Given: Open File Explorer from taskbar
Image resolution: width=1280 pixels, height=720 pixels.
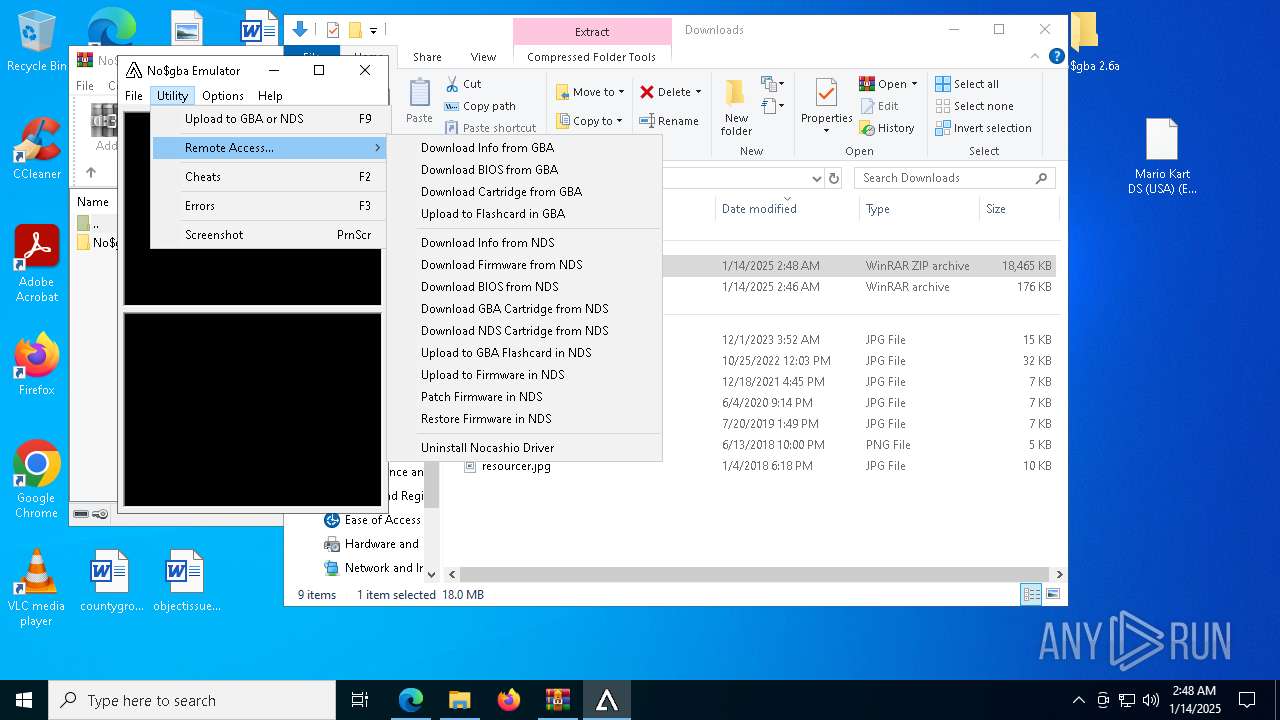Looking at the screenshot, I should coord(459,700).
